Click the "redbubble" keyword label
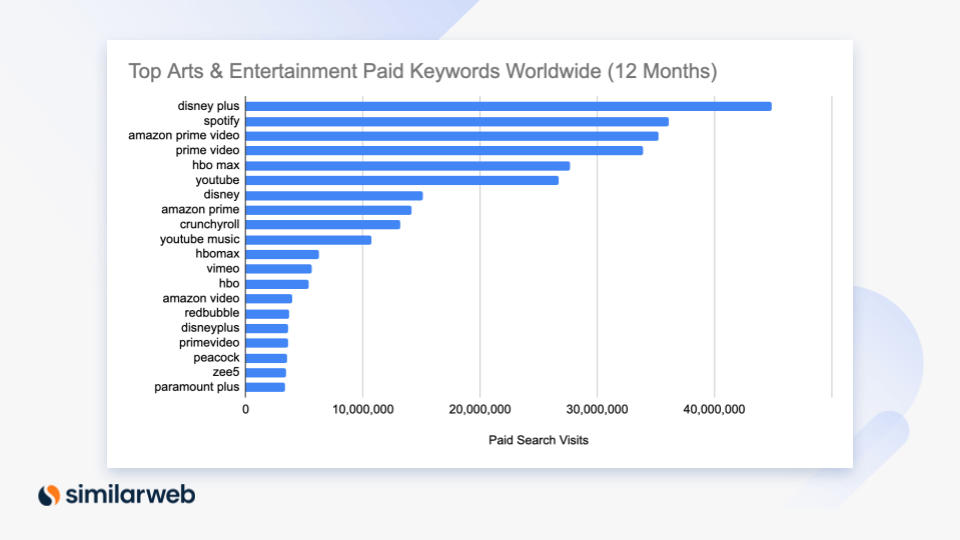The width and height of the screenshot is (960, 540). point(212,313)
